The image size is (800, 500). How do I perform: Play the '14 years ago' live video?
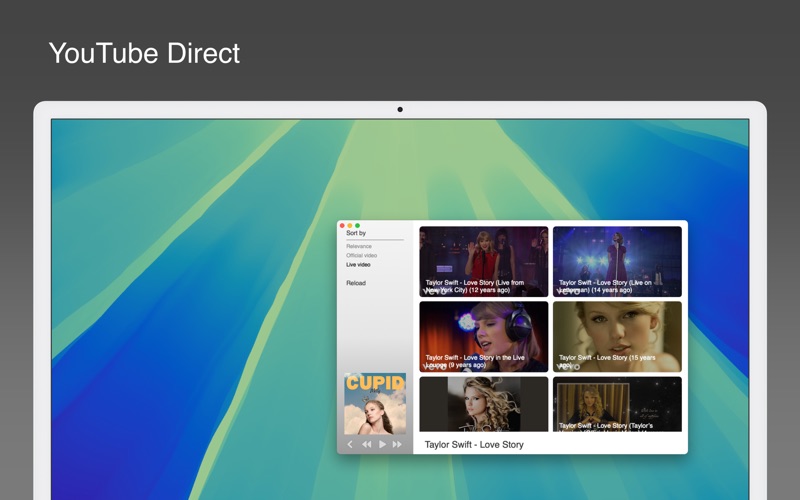tap(617, 261)
